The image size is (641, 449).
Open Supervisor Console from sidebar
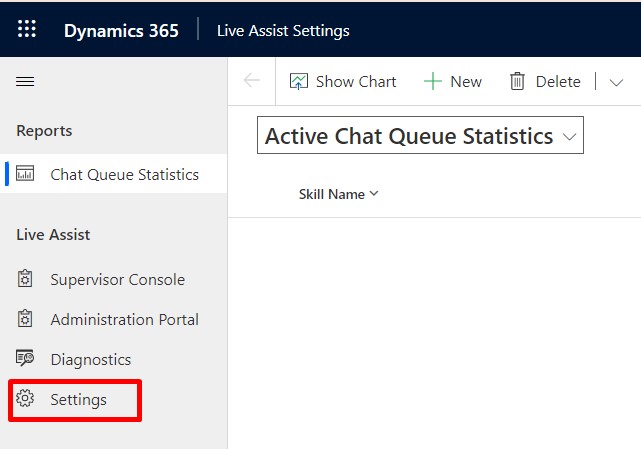click(114, 279)
